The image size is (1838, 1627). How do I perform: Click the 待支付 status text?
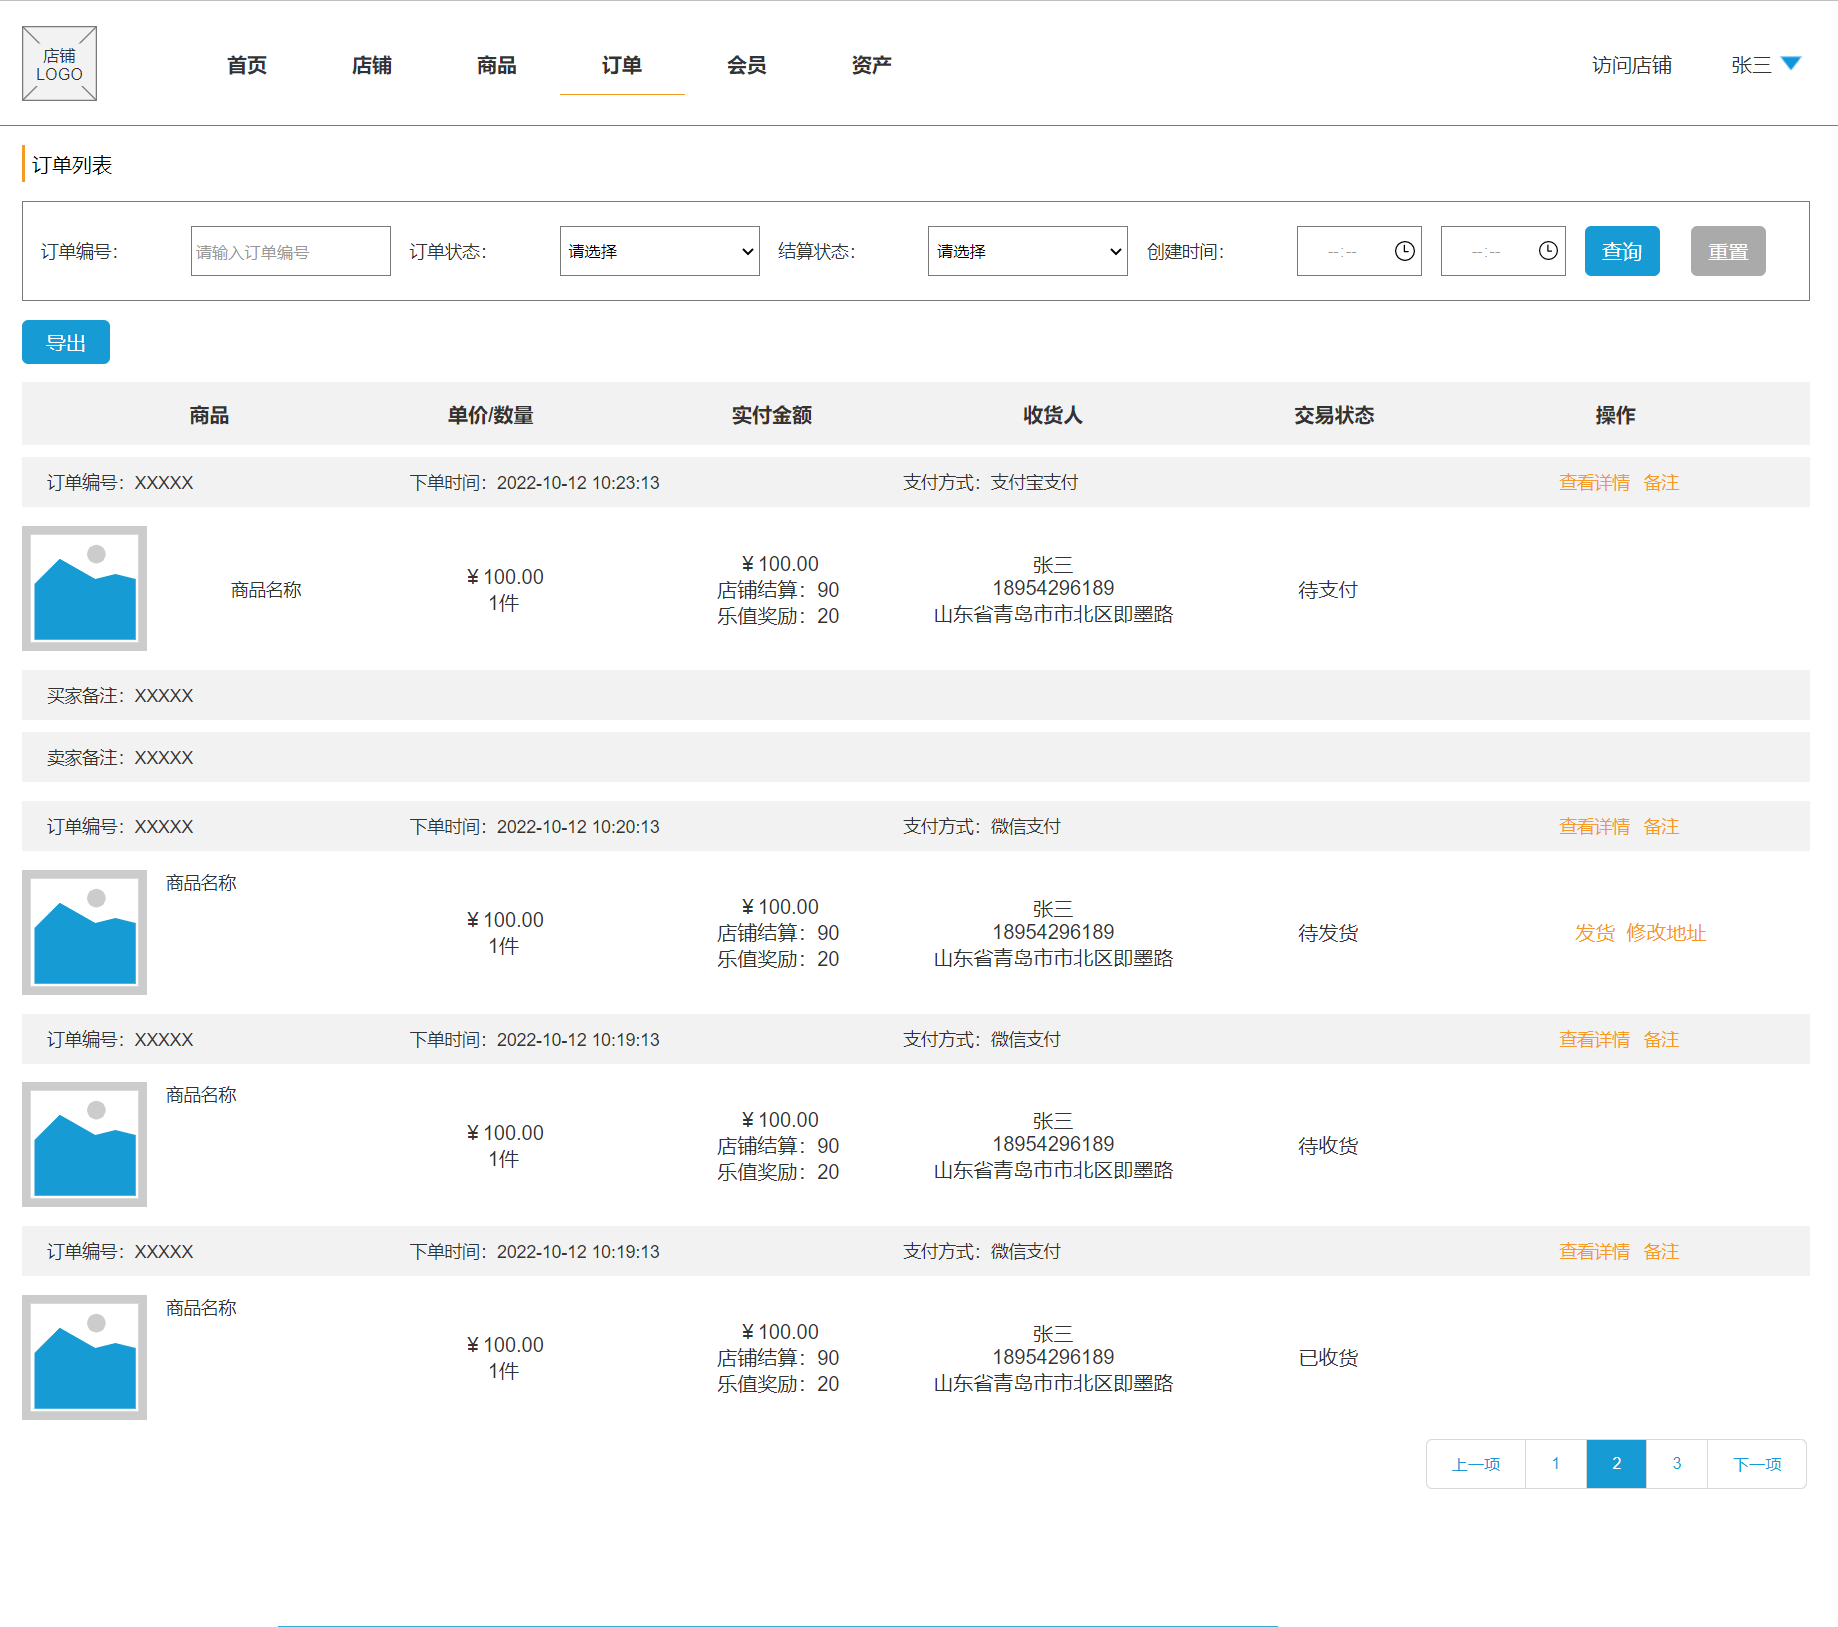point(1328,590)
